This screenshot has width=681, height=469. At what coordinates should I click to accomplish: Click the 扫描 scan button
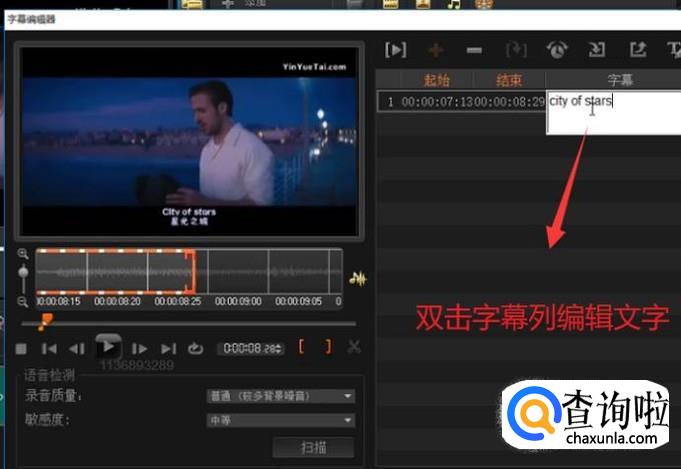click(x=313, y=447)
